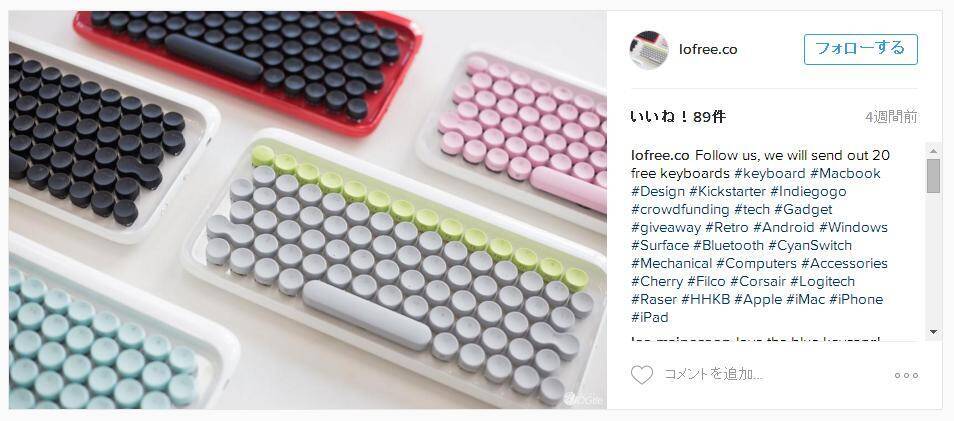The width and height of the screenshot is (954, 421).
Task: Open the #Bluetooth hashtag
Action: pos(728,245)
